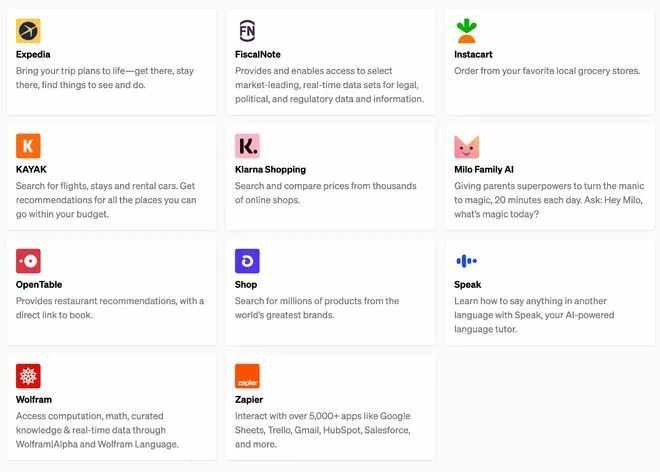Open the red OpenTable icon
Viewport: 660px width, 472px height.
pyautogui.click(x=28, y=261)
